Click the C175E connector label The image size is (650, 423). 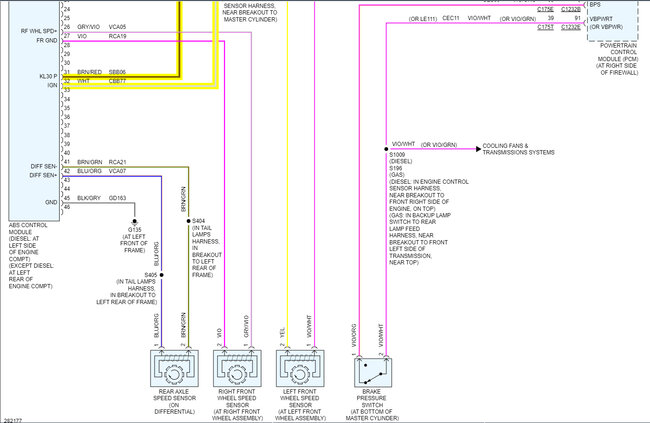coord(545,10)
